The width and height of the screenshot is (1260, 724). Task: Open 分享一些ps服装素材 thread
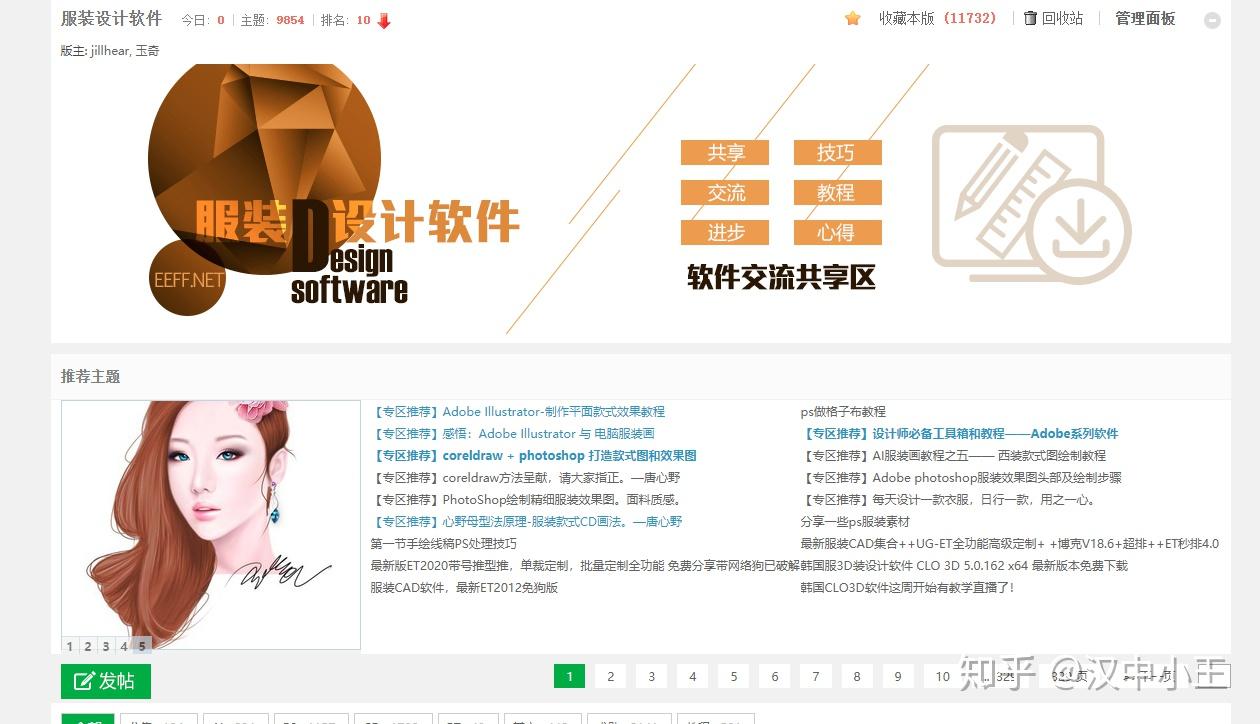(x=855, y=521)
